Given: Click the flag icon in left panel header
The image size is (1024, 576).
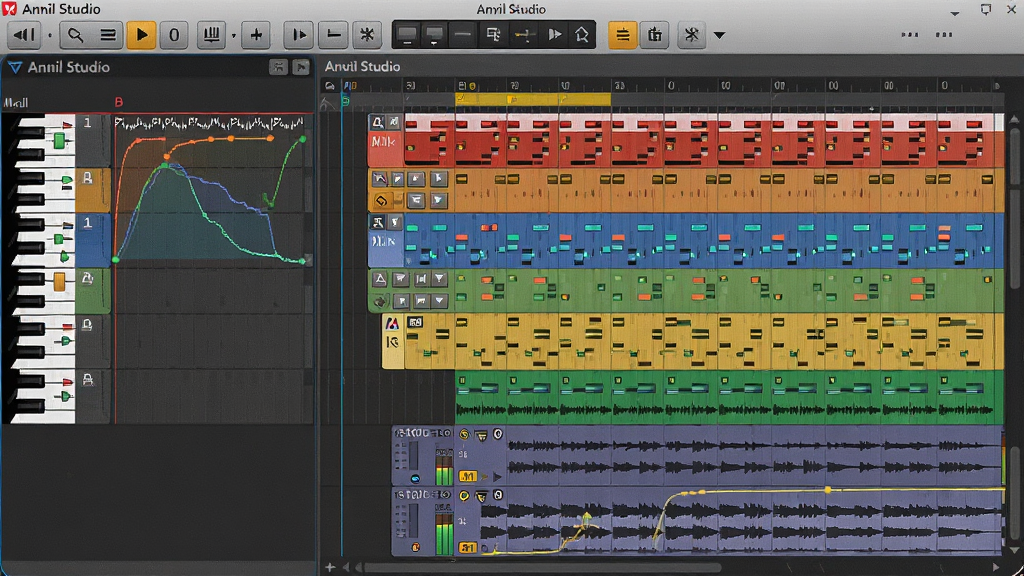Looking at the screenshot, I should 301,67.
